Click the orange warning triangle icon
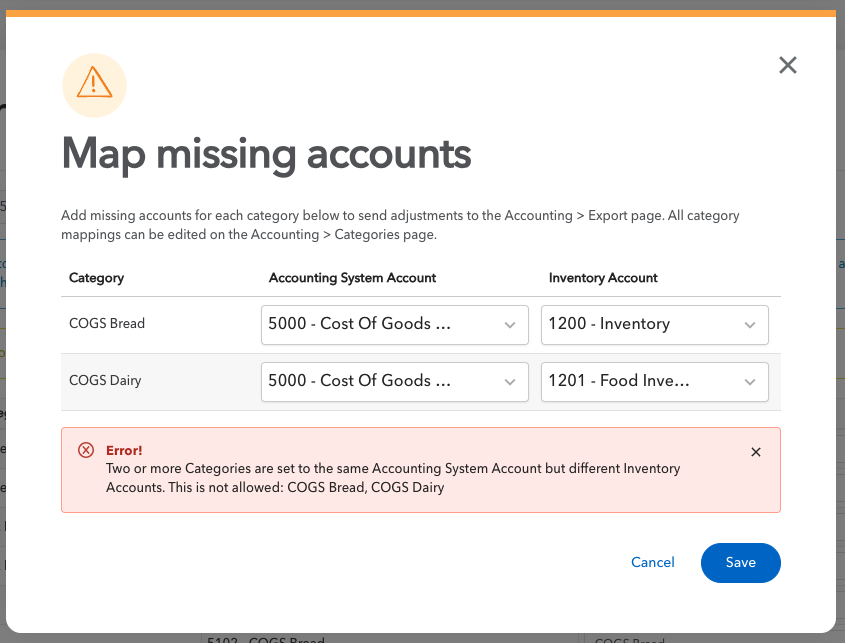The height and width of the screenshot is (643, 845). click(94, 82)
